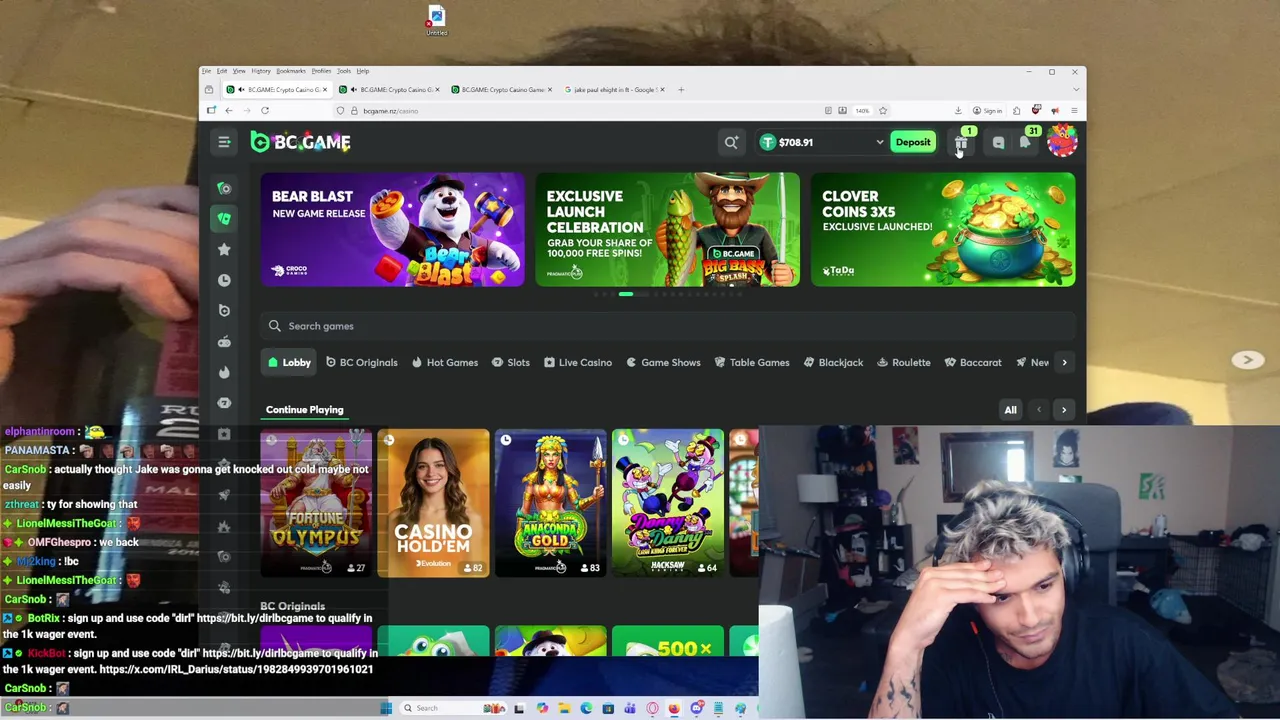Select the green cards Casino icon in sidebar
The image size is (1280, 720).
coord(224,218)
